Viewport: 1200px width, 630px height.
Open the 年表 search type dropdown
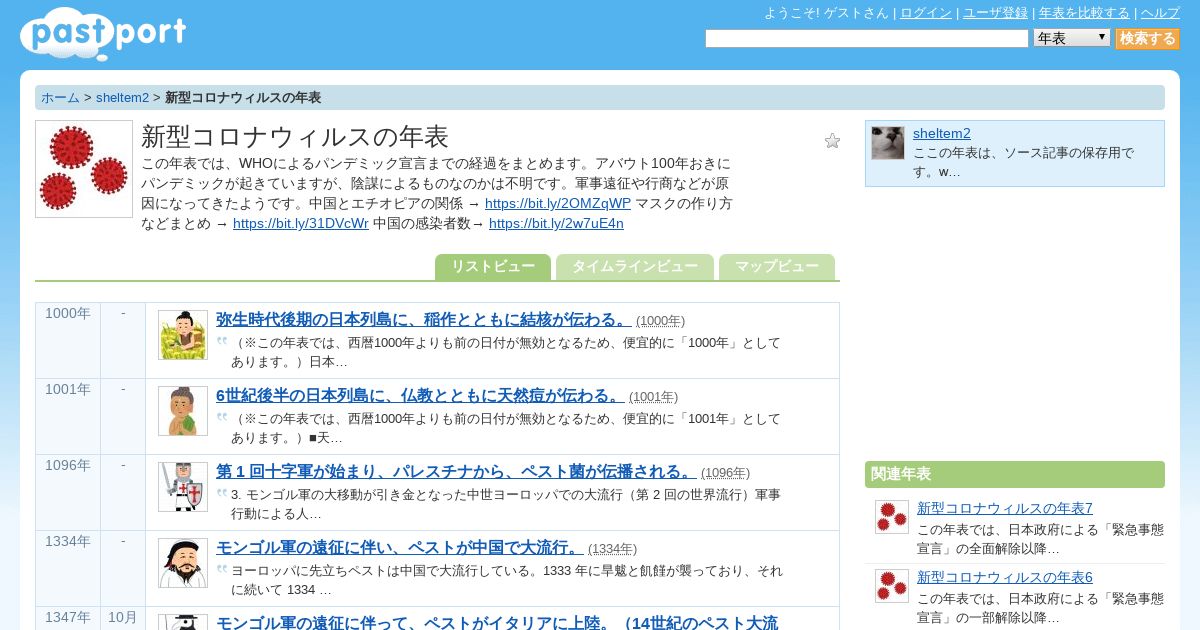pyautogui.click(x=1072, y=38)
